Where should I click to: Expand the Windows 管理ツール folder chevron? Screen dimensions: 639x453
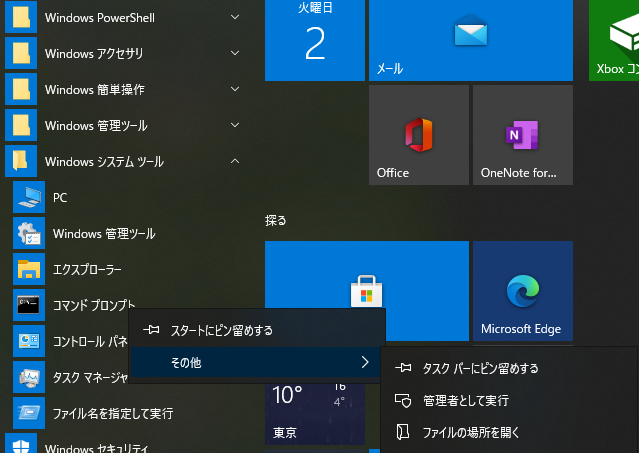tap(235, 125)
